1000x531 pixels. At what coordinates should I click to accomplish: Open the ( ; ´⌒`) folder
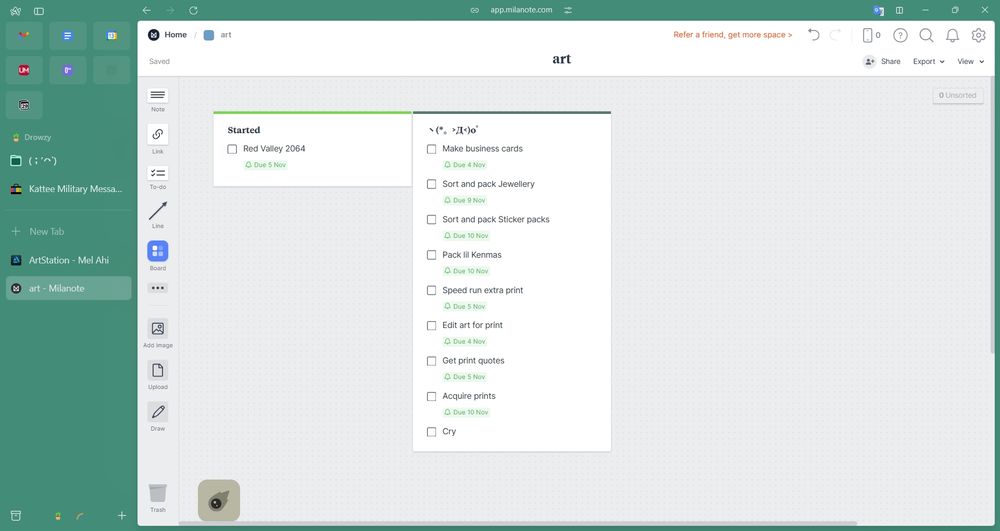click(69, 161)
